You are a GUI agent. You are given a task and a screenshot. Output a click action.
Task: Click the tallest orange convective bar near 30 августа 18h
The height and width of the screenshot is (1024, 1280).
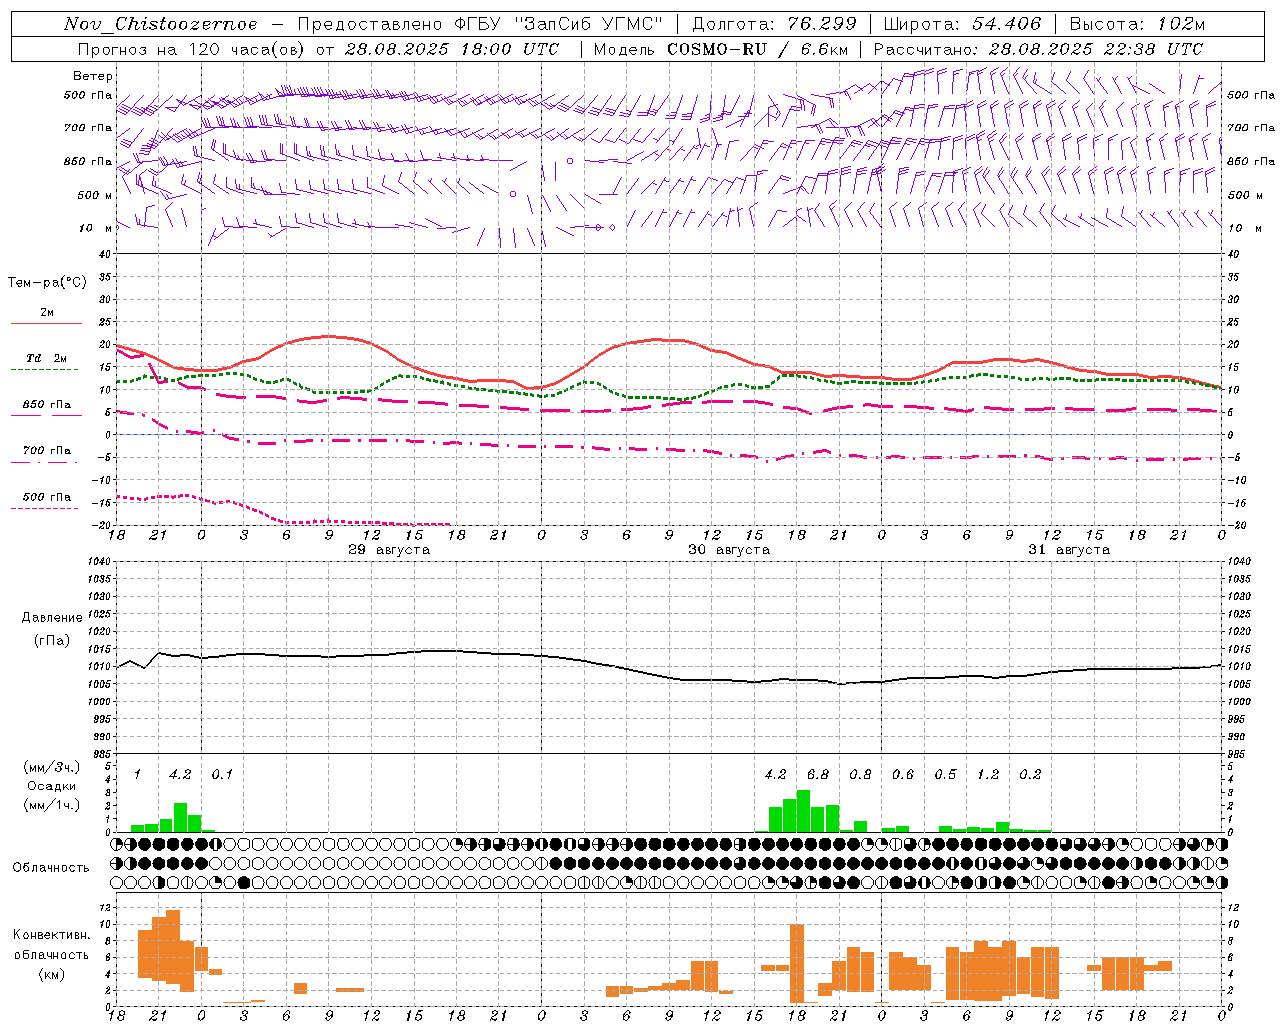(797, 963)
